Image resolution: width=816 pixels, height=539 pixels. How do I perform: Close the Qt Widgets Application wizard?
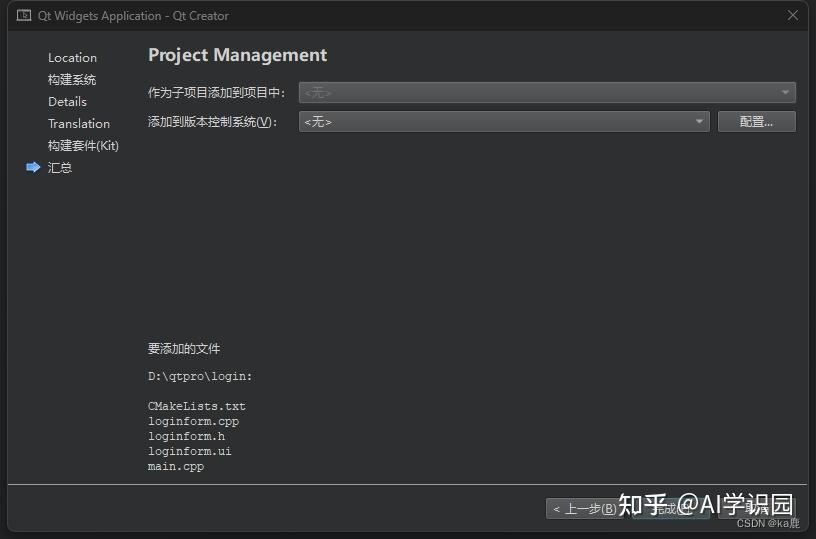[793, 16]
